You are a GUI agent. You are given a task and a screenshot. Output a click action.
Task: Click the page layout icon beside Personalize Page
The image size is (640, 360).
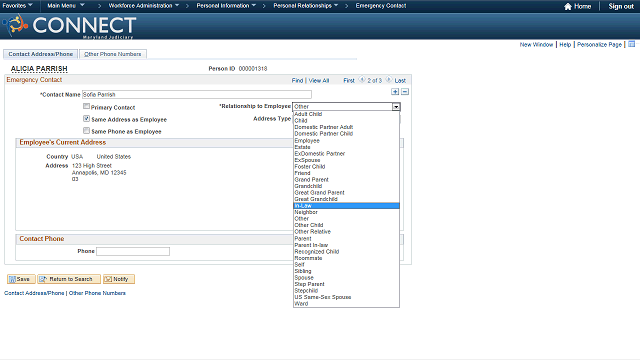(631, 44)
